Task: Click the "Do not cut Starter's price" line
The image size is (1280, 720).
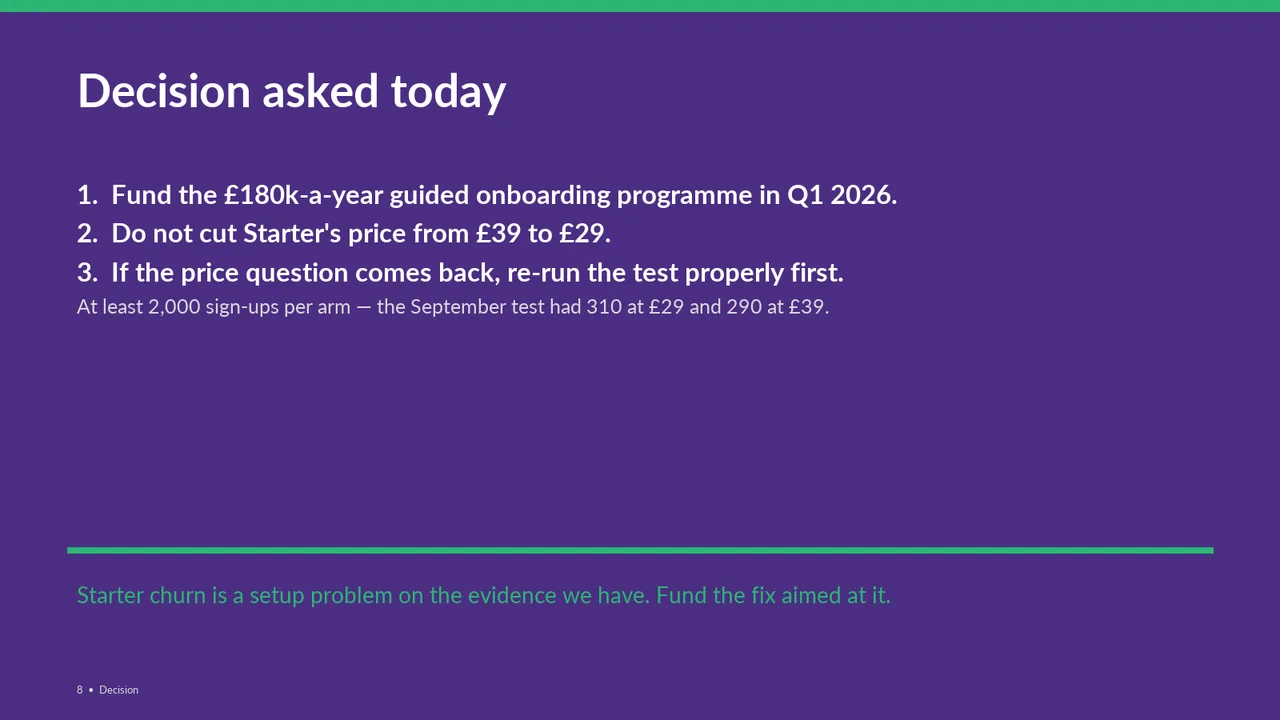Action: 344,234
